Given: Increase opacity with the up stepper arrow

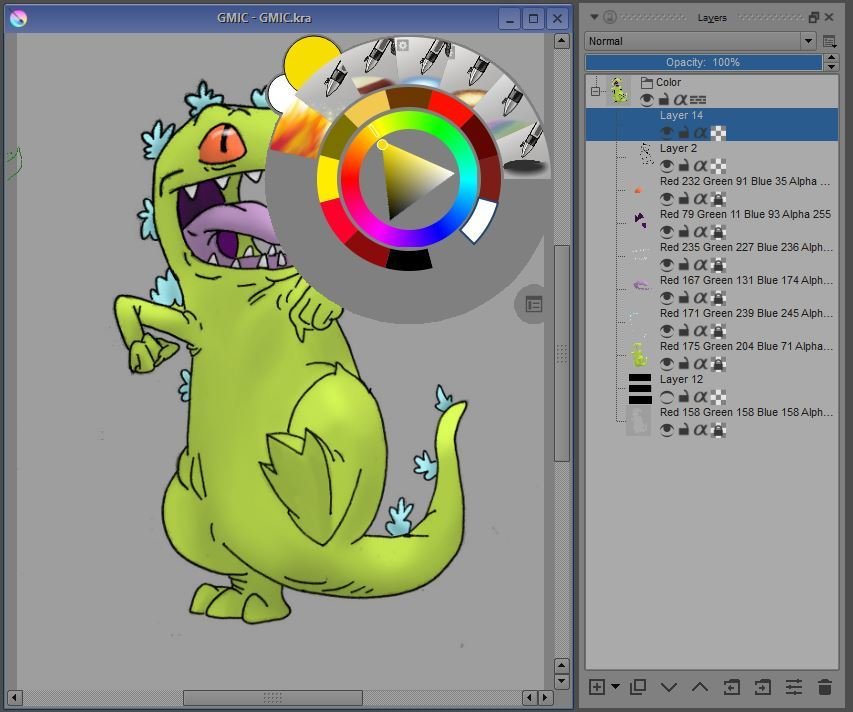Looking at the screenshot, I should [831, 58].
